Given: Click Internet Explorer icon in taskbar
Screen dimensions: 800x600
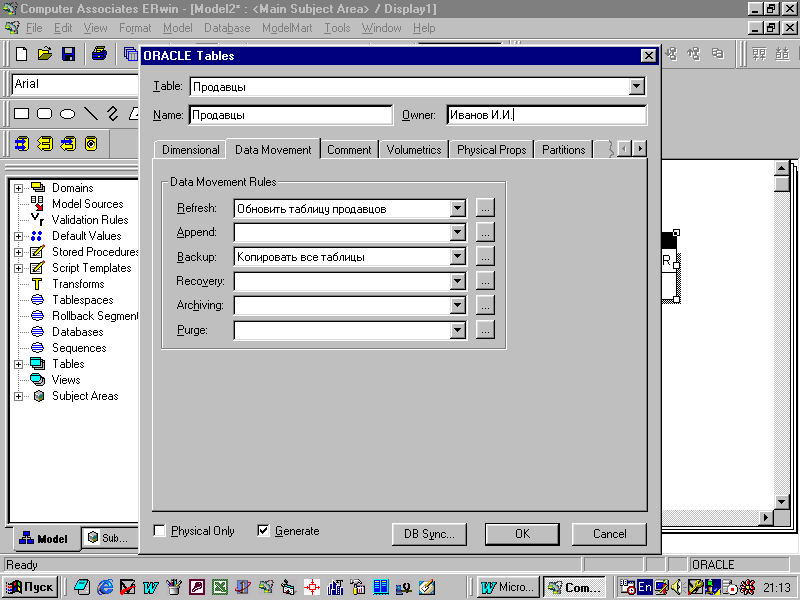Looking at the screenshot, I should 105,587.
